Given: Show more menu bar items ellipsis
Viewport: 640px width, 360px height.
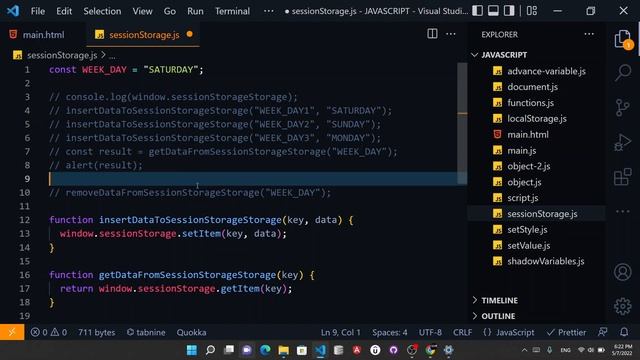Looking at the screenshot, I should pos(269,11).
